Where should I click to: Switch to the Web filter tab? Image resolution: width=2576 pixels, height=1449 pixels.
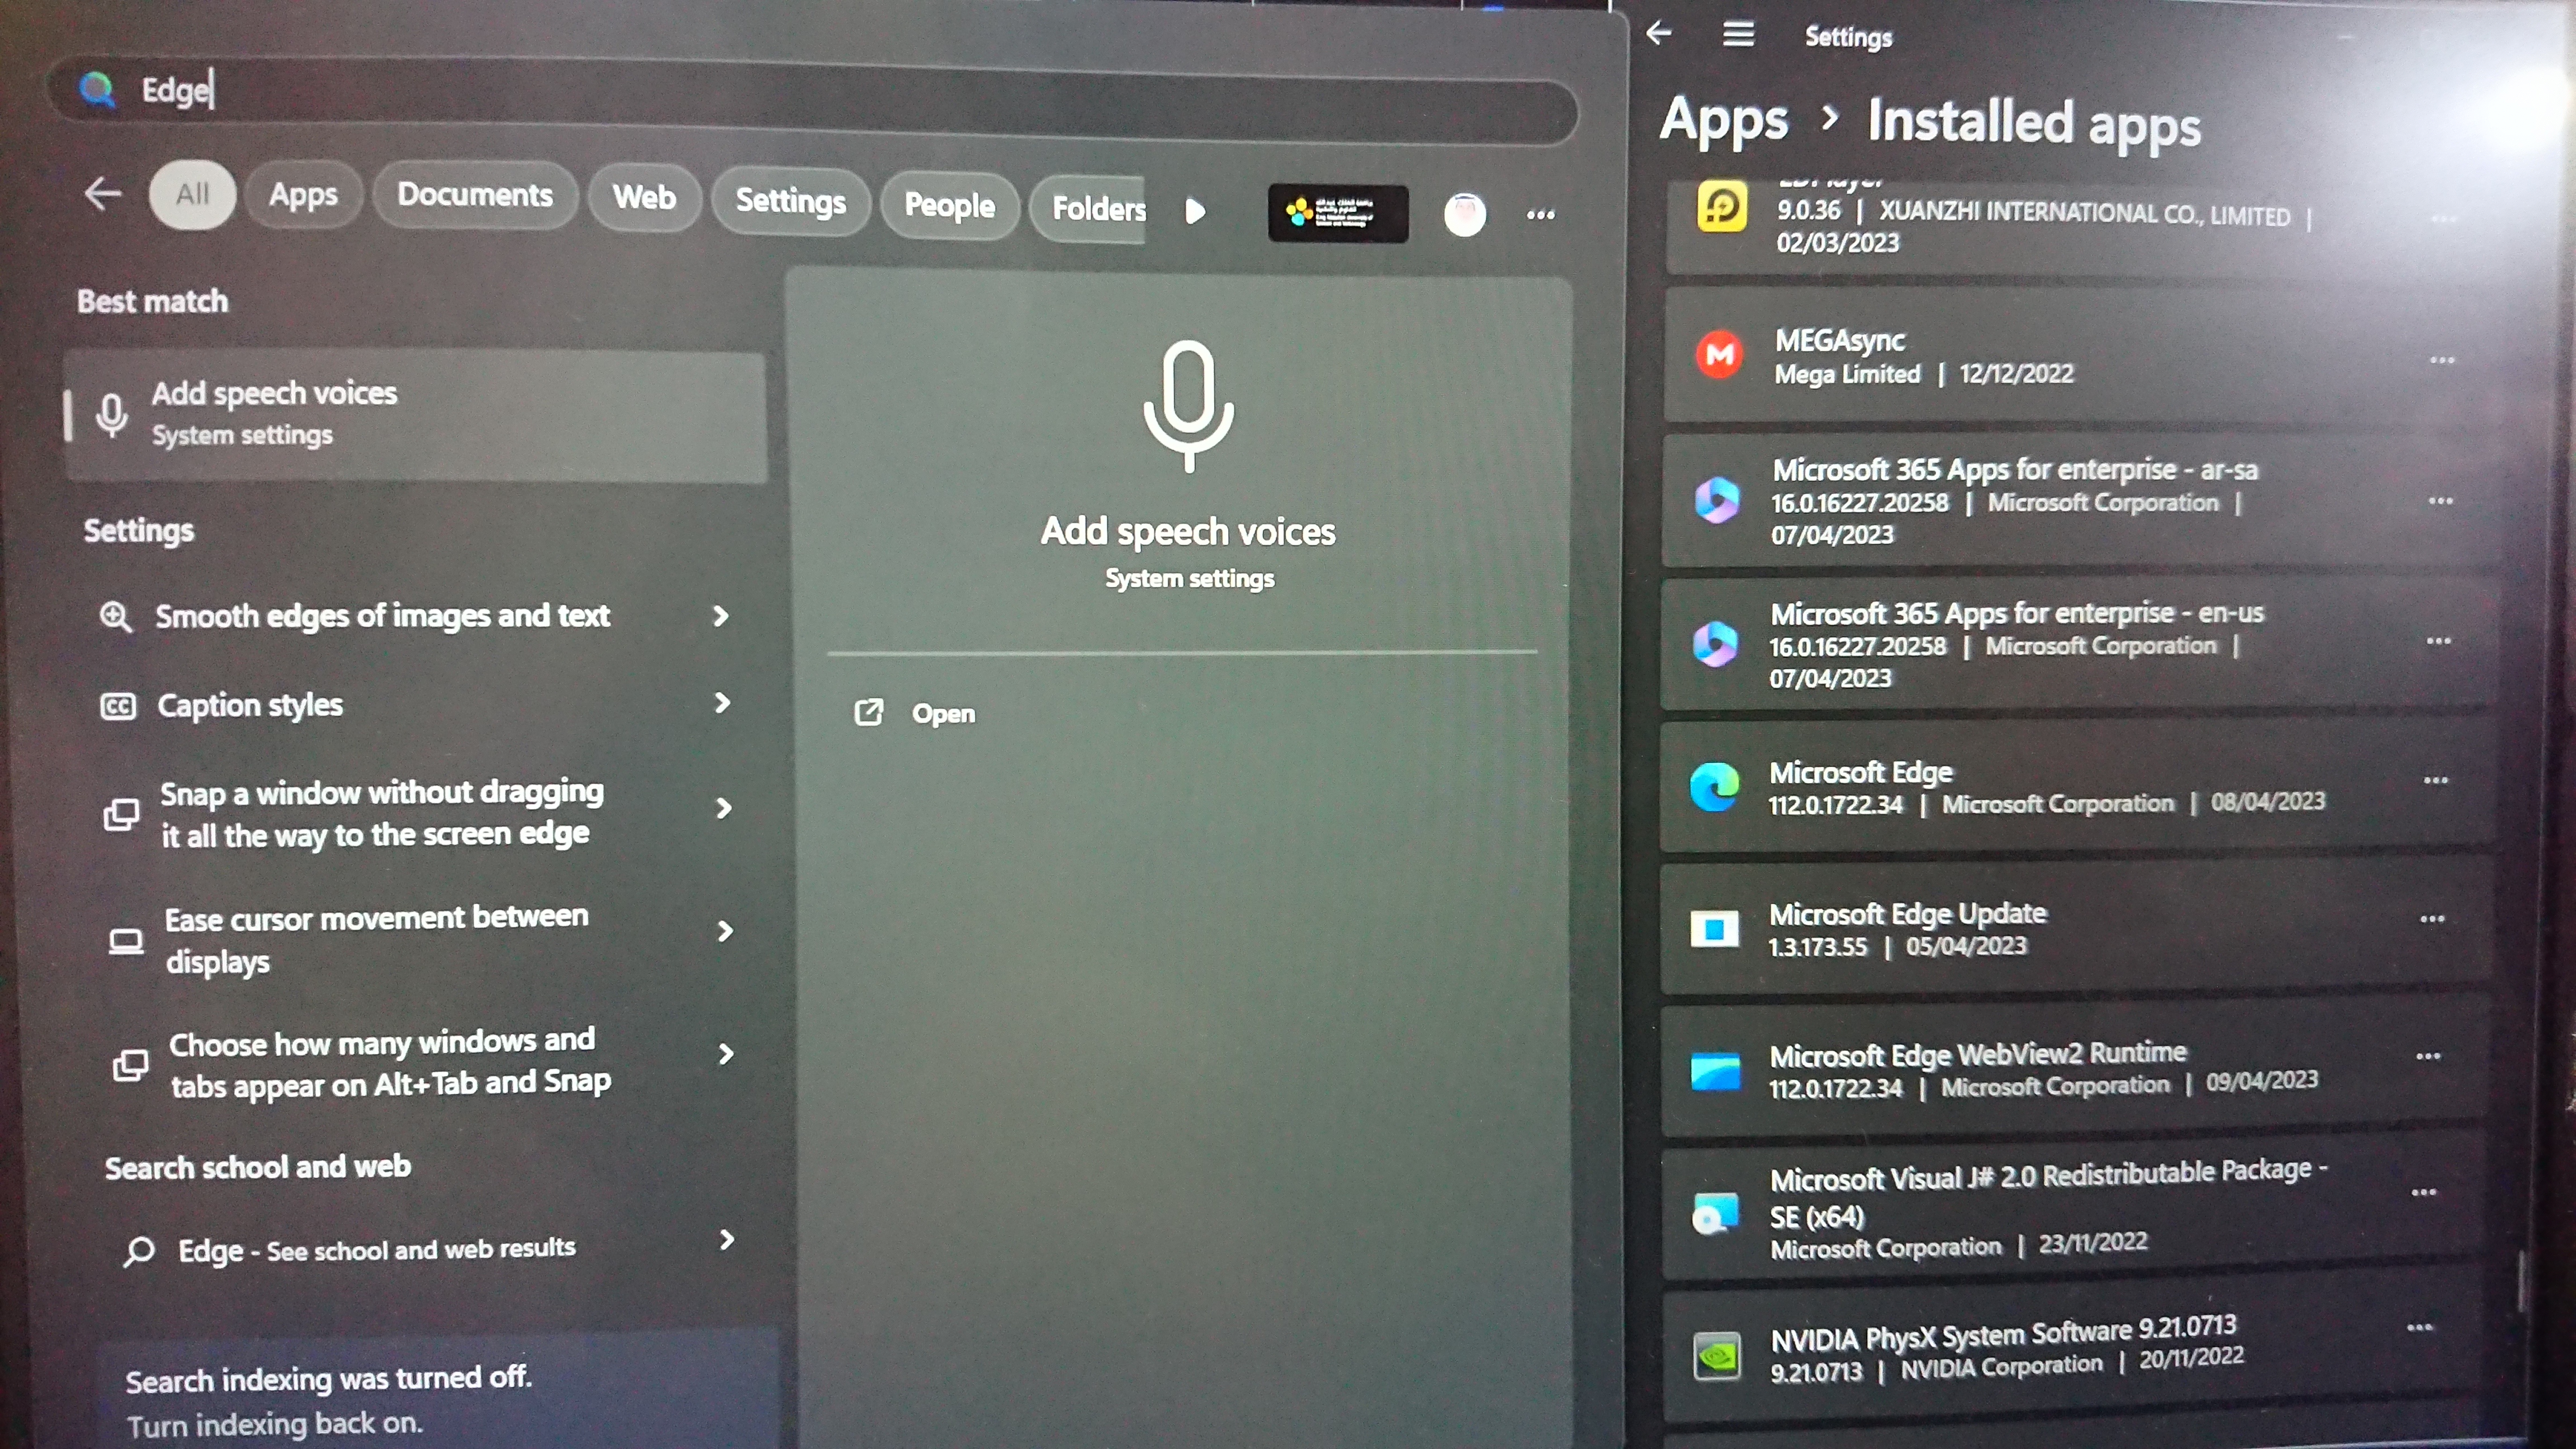[x=644, y=198]
